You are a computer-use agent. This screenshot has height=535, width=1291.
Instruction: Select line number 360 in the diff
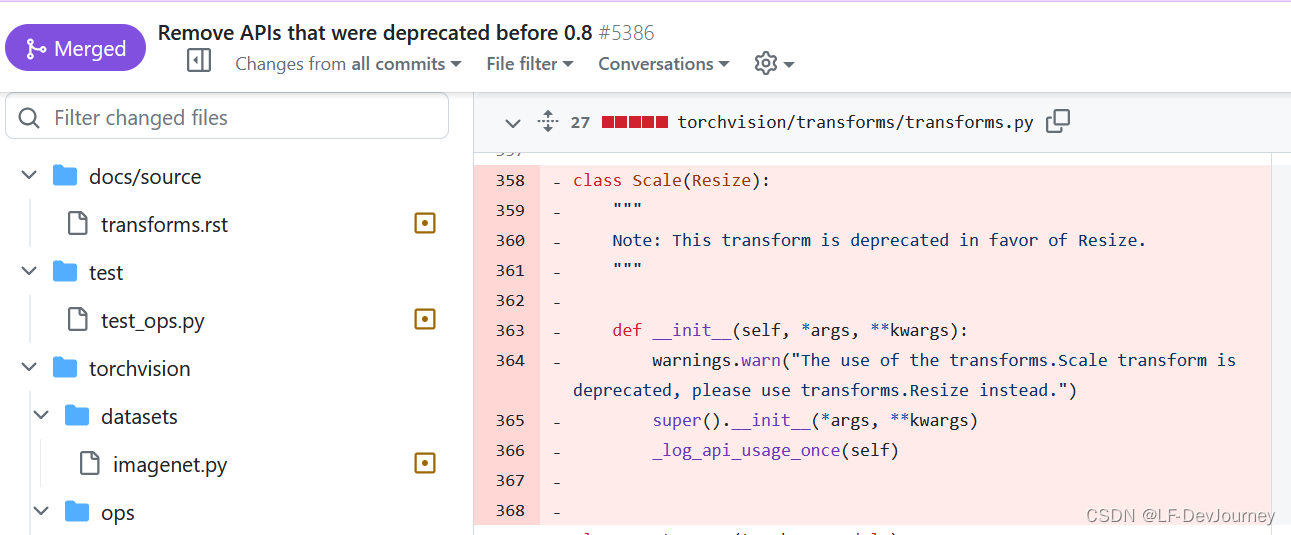click(510, 241)
